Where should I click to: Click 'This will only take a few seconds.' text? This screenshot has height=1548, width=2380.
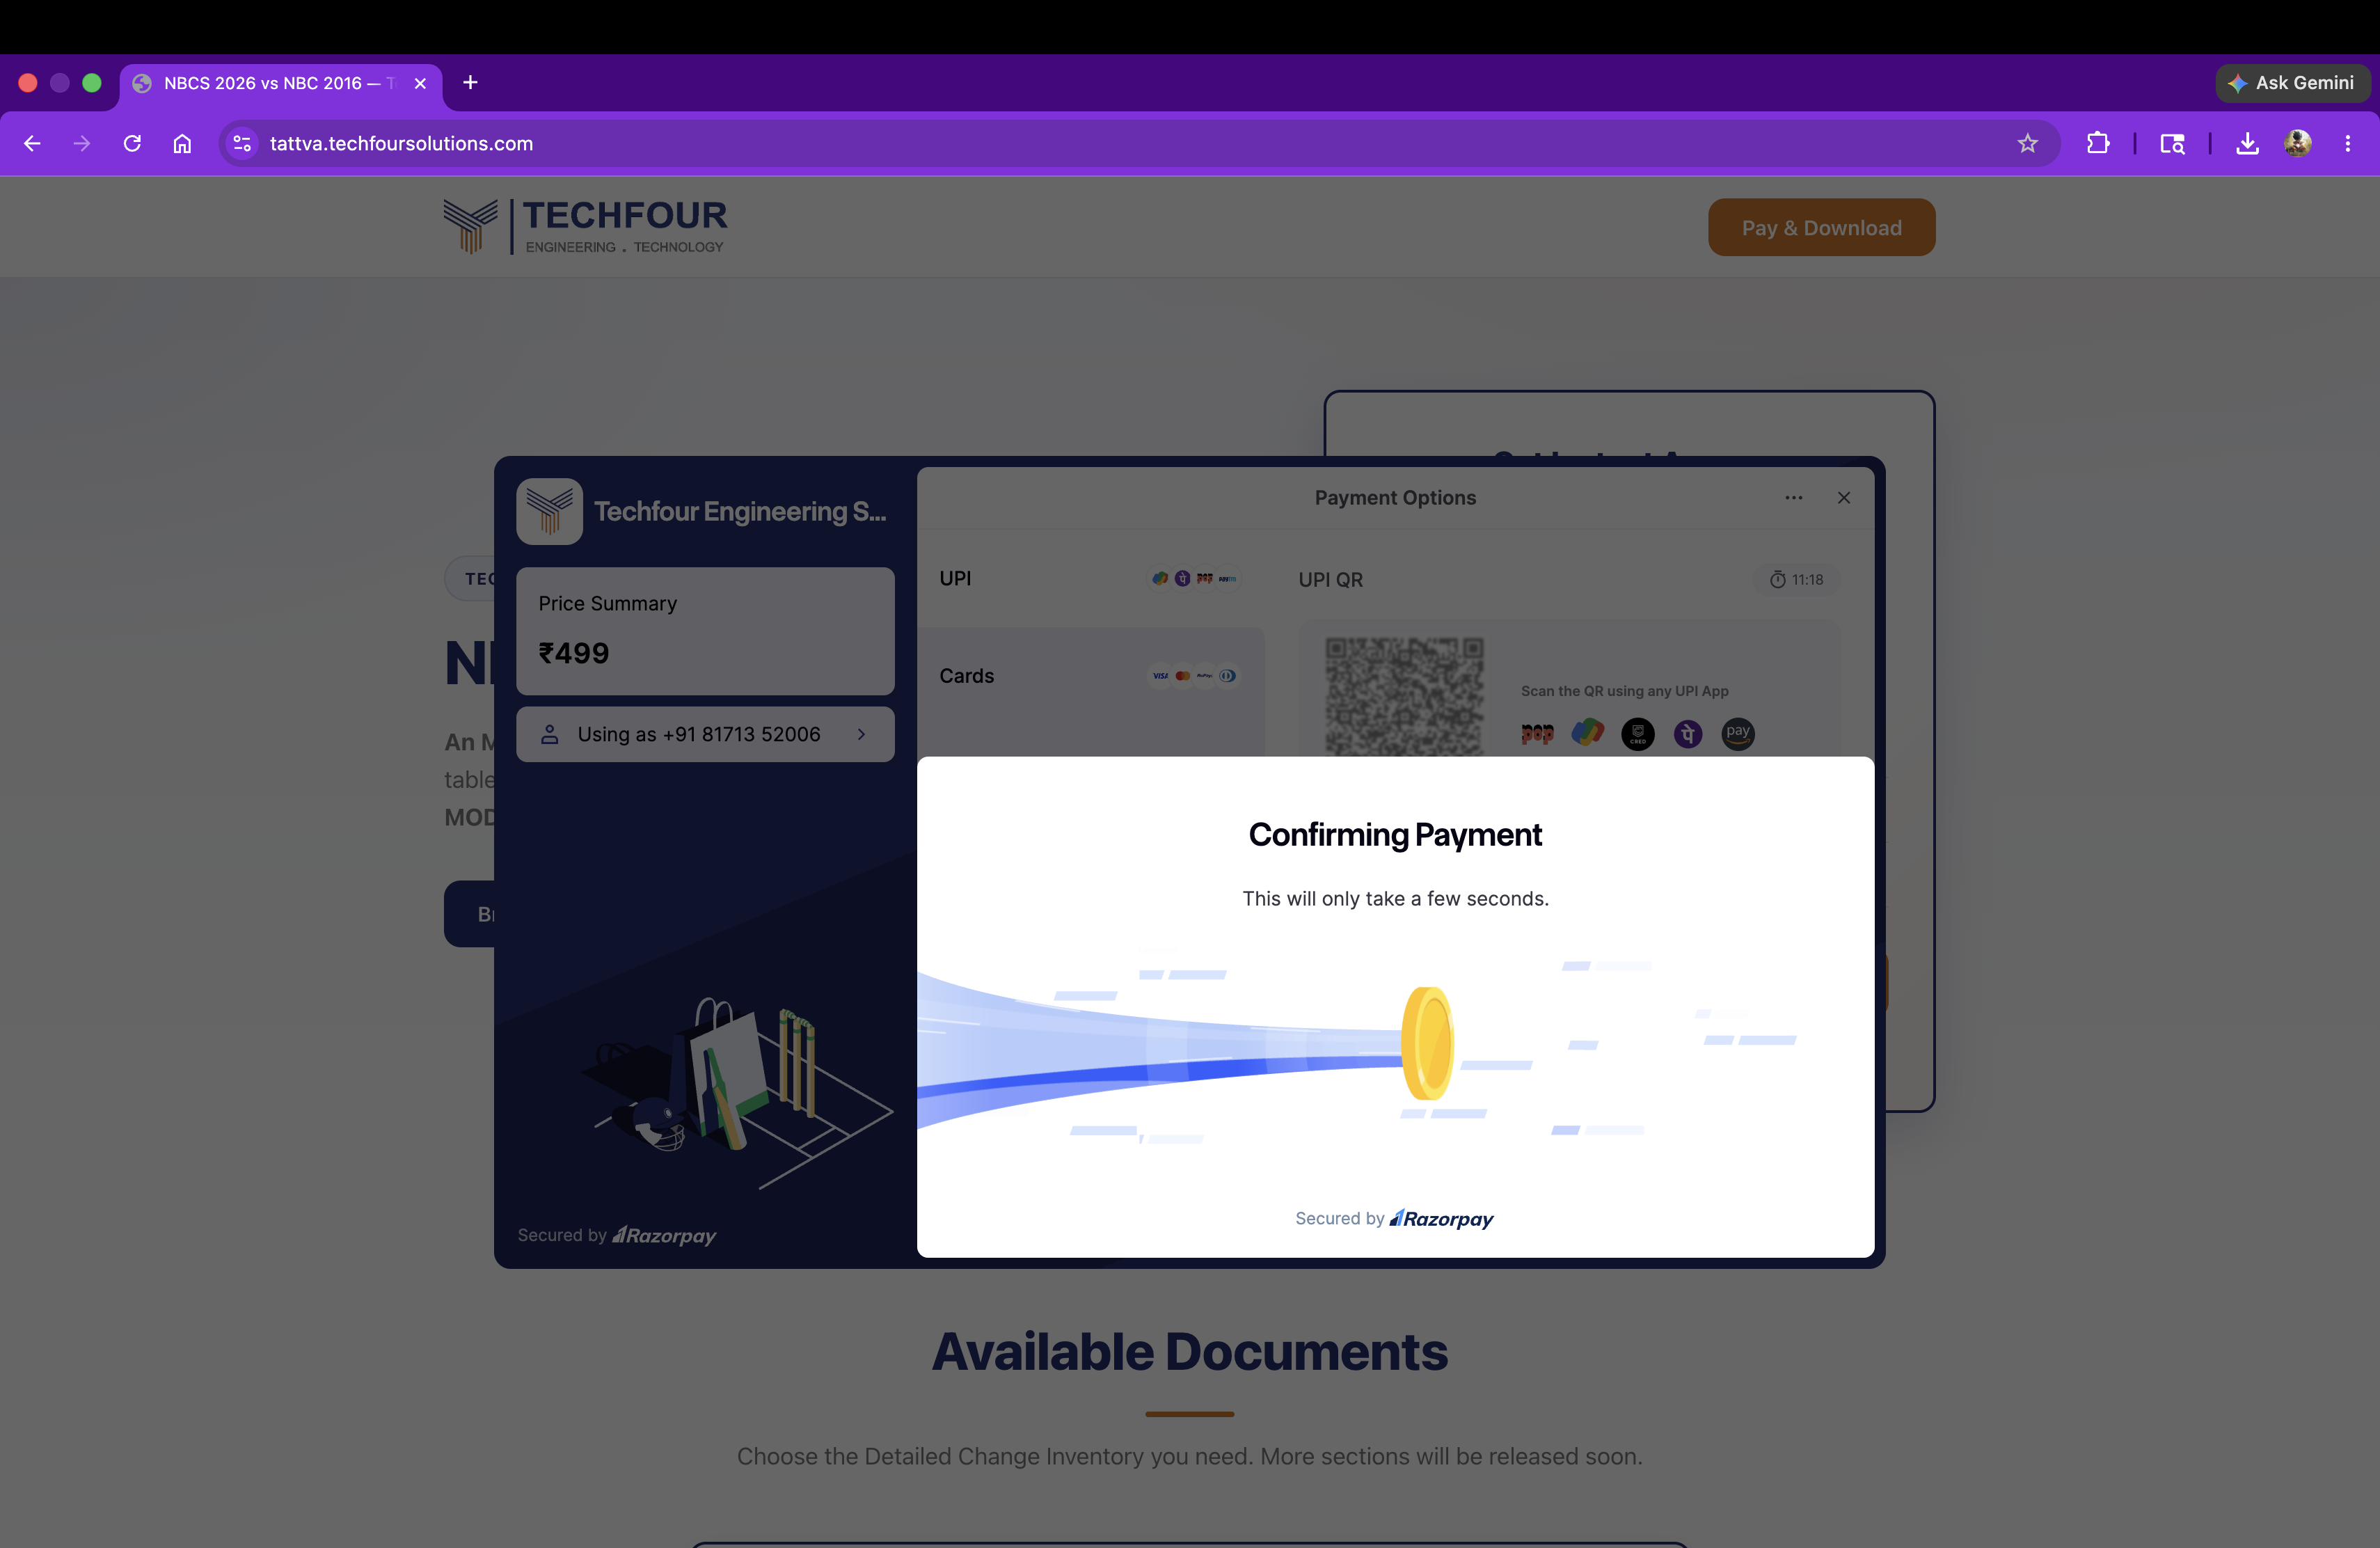[1395, 898]
